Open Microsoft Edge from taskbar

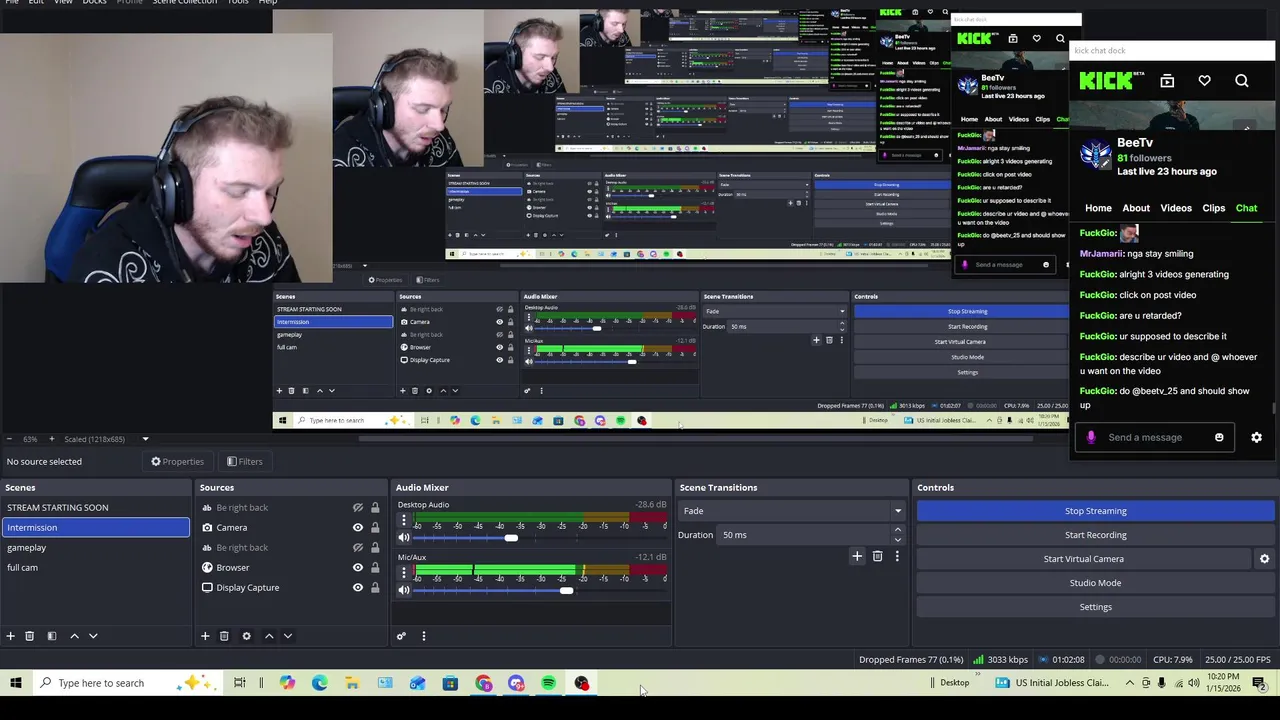[x=320, y=683]
